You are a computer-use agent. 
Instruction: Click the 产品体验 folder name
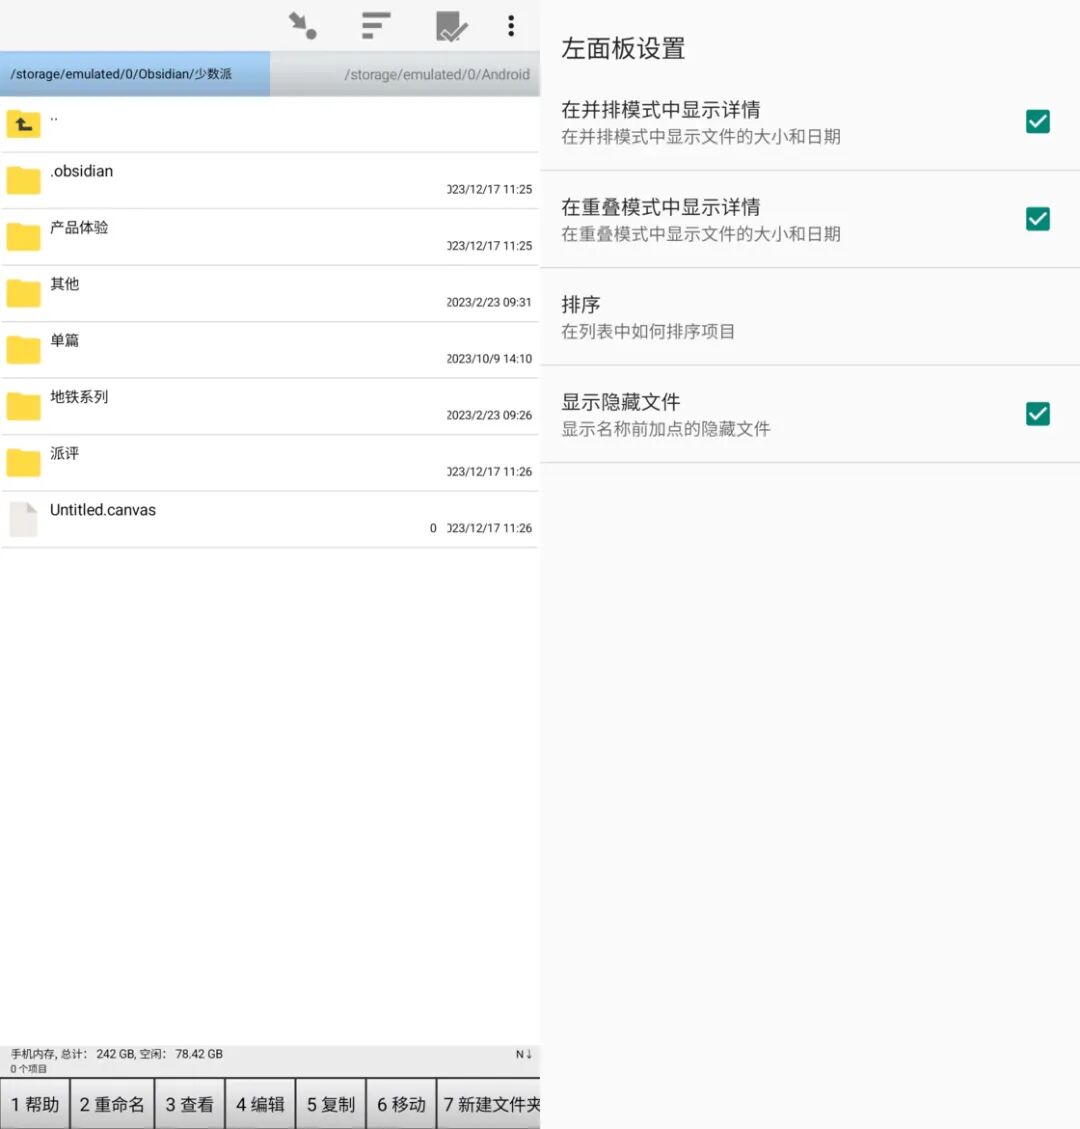pyautogui.click(x=79, y=228)
